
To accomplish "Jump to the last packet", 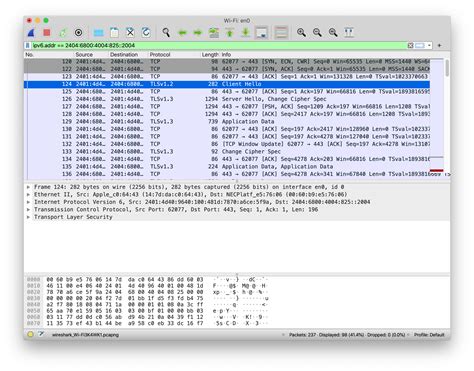I will (x=246, y=32).
